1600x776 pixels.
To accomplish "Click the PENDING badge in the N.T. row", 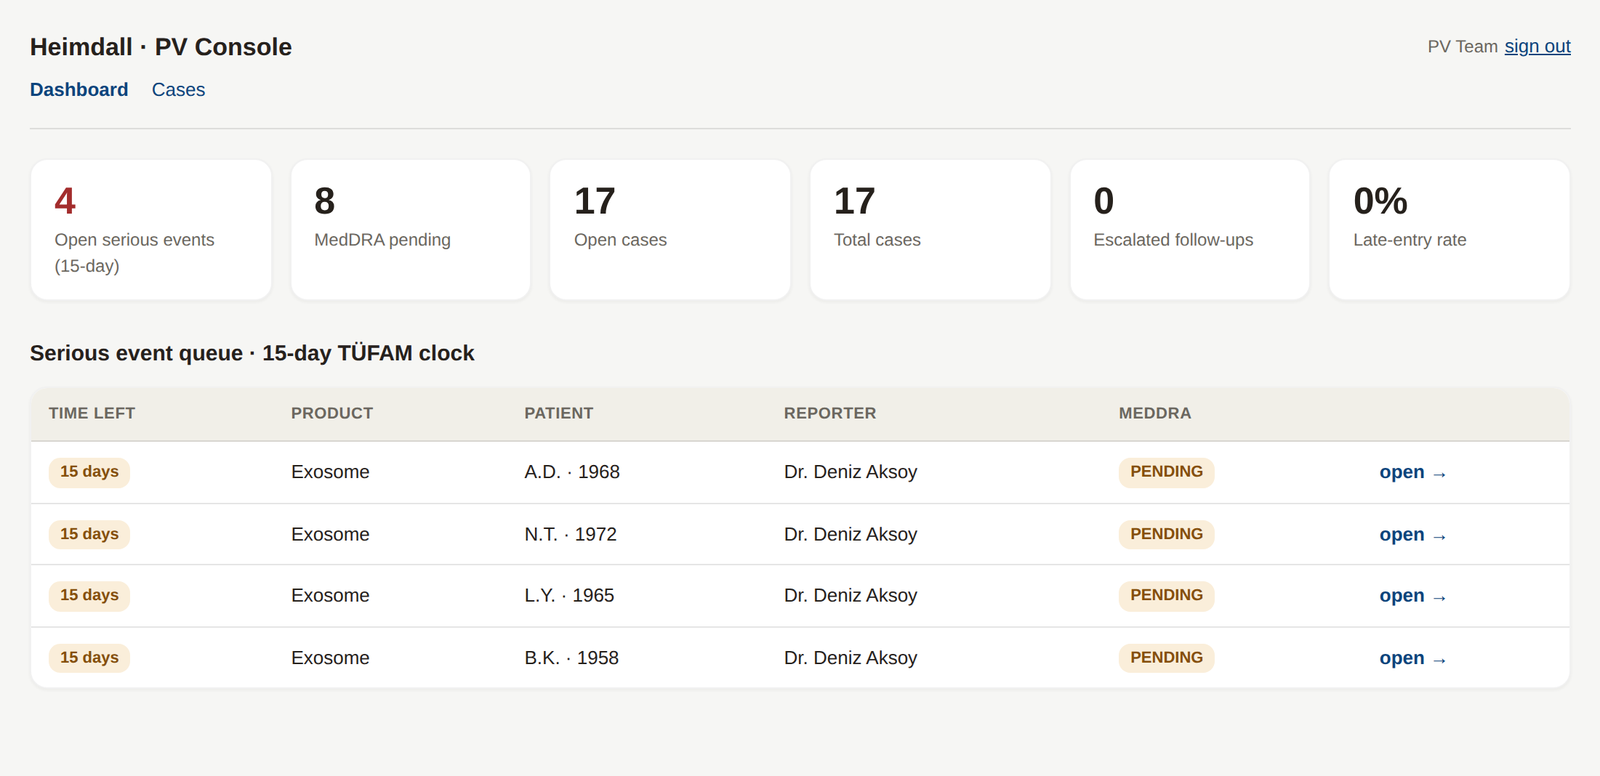I will 1166,535.
